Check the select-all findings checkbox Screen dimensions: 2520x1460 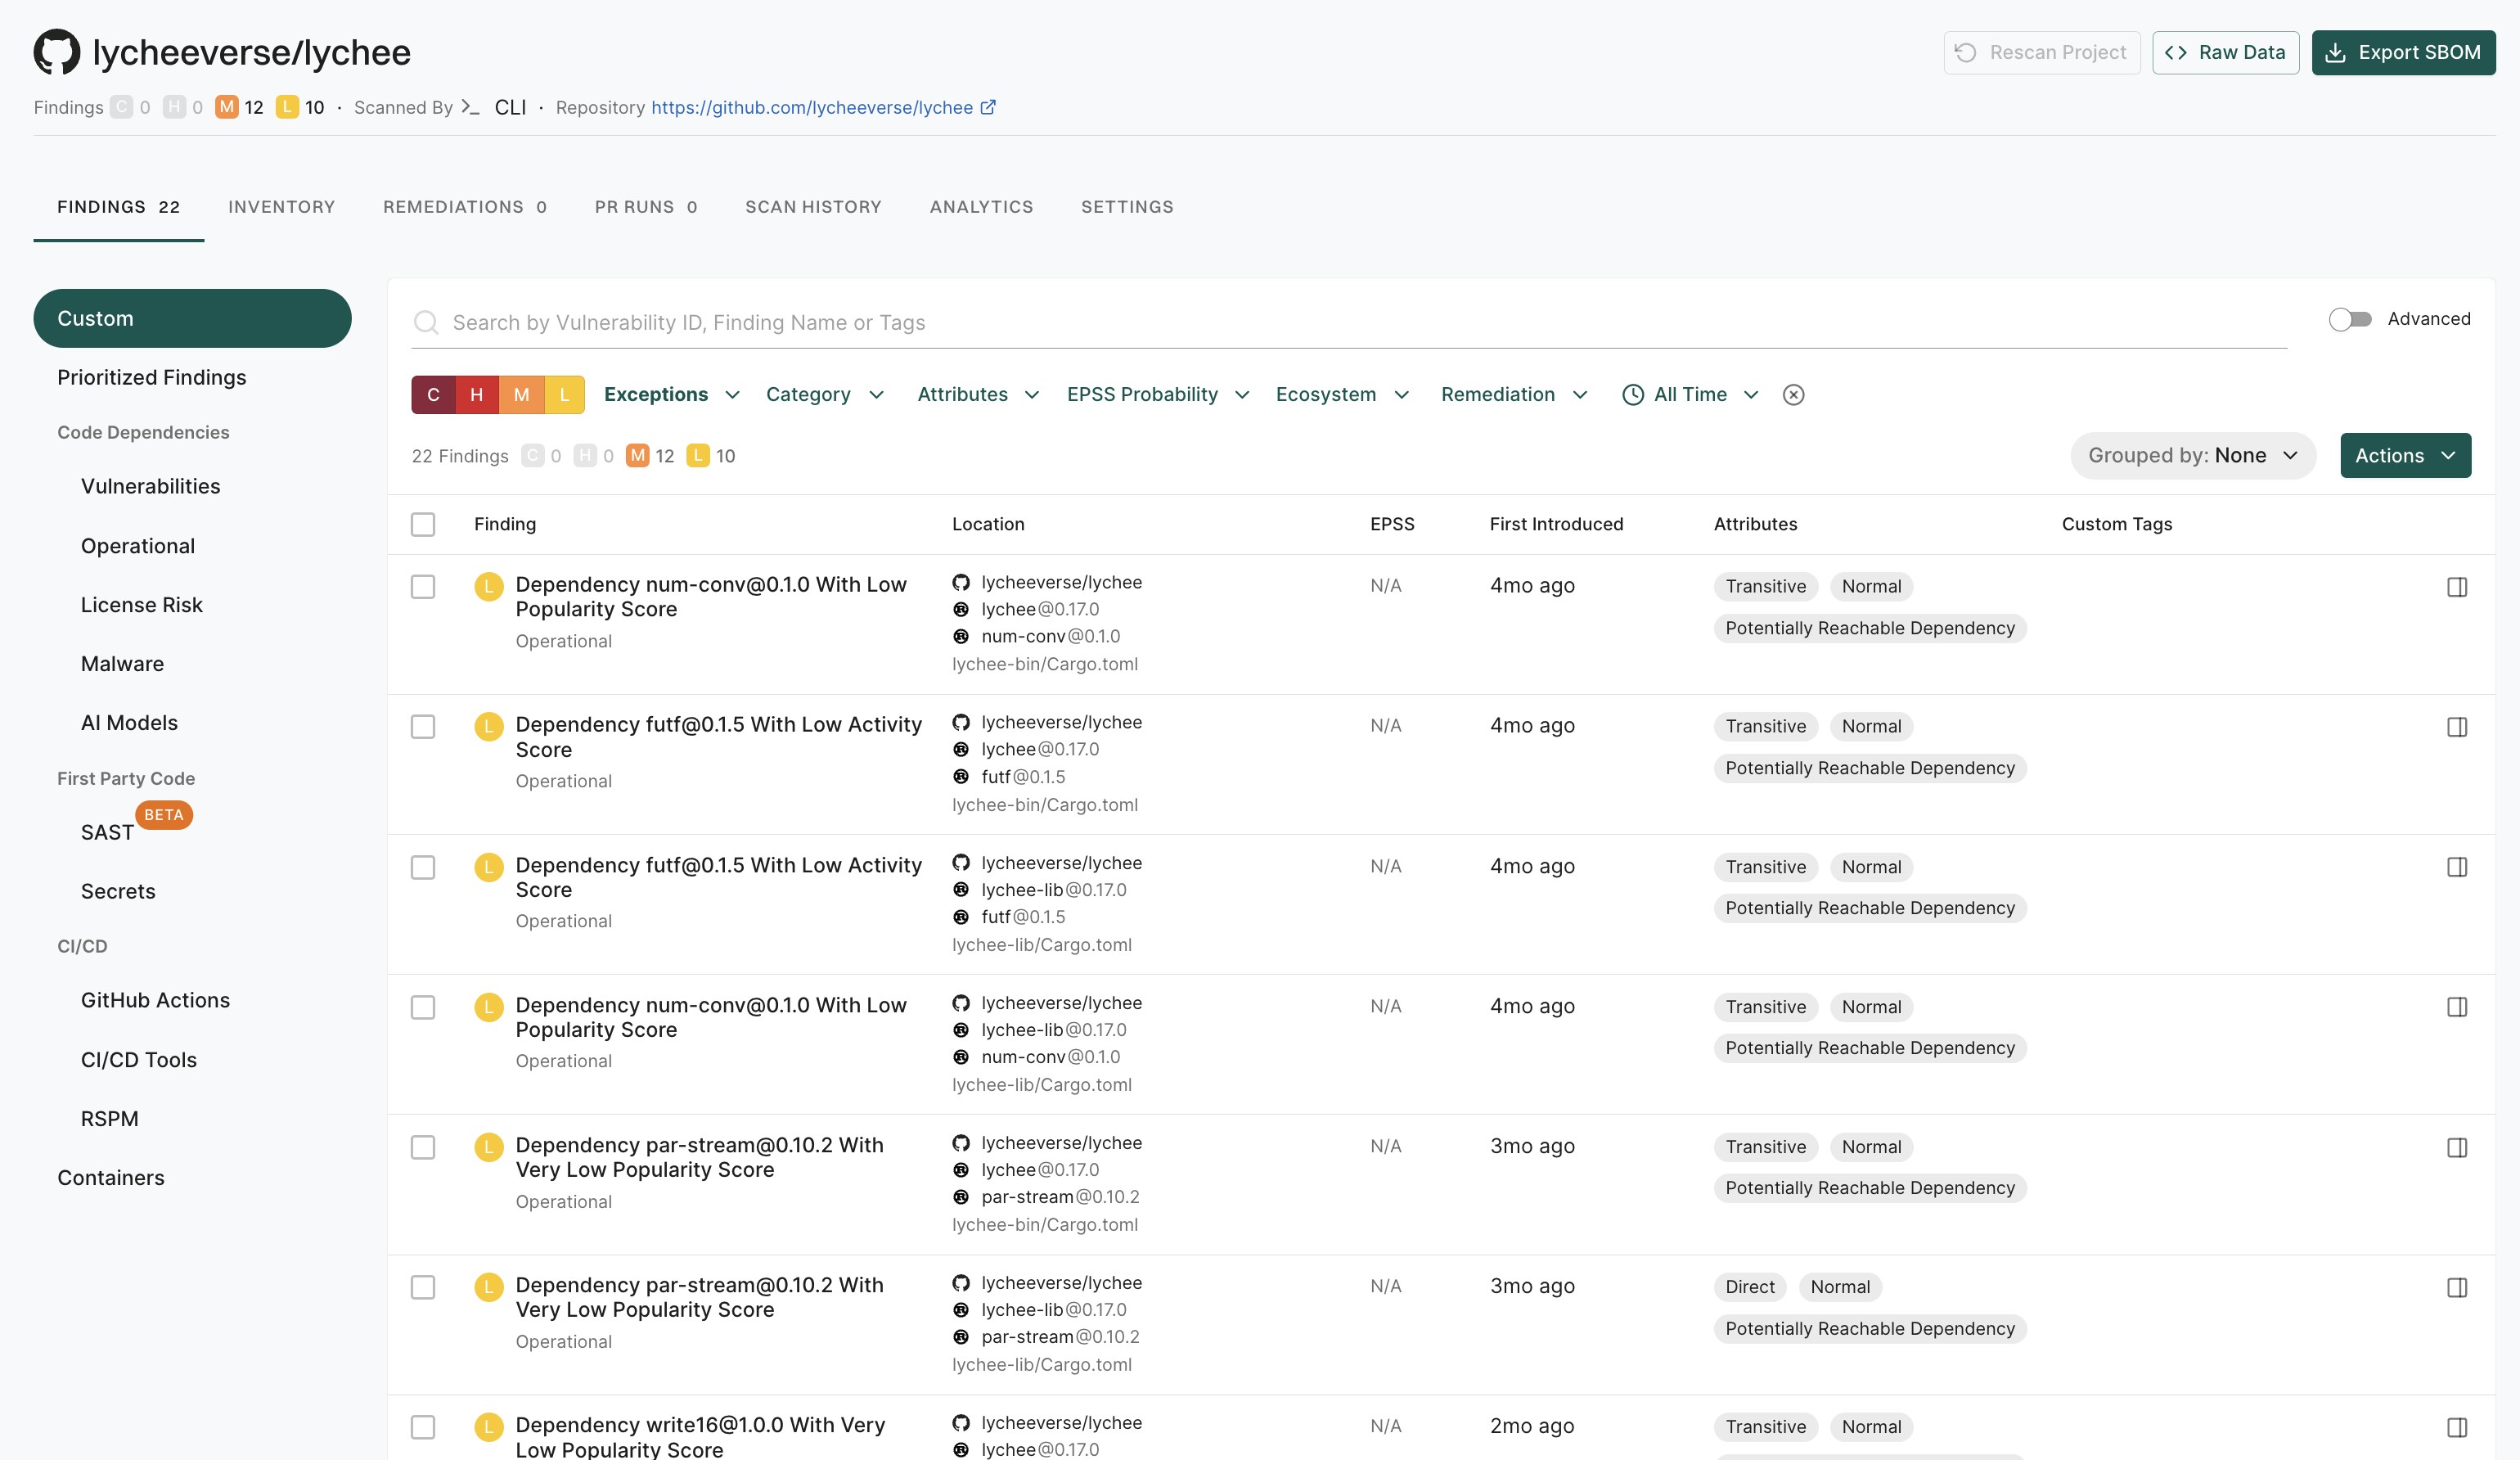[423, 524]
